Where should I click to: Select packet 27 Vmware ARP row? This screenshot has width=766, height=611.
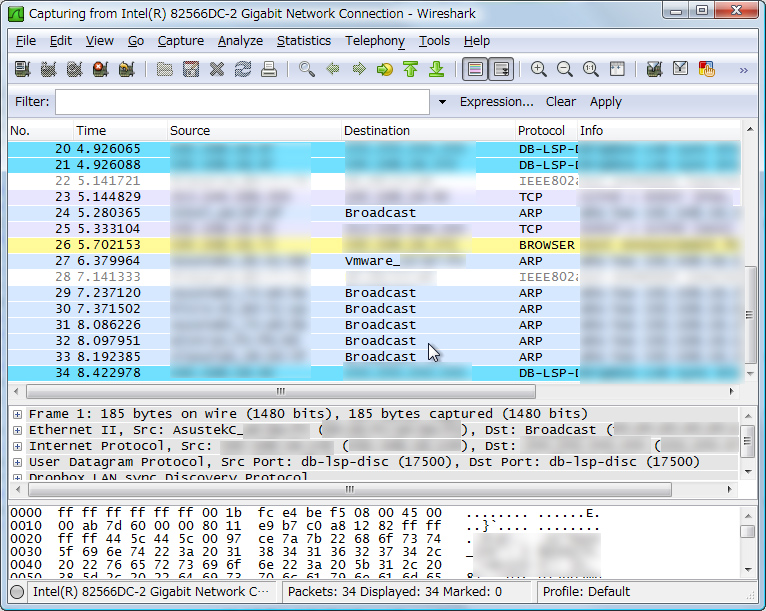click(x=374, y=261)
